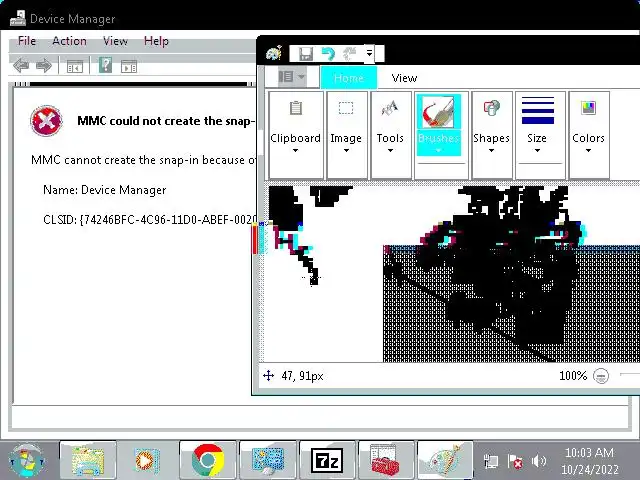Expand the Shapes group
This screenshot has width=640, height=480.
tap(492, 135)
